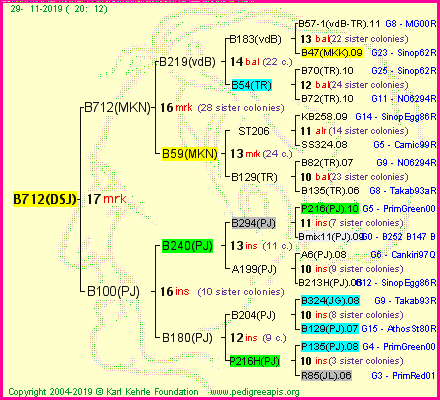This screenshot has width=440, height=400.
Task: Click the B57-1(vdB-TR).11 entry
Action: tap(339, 24)
